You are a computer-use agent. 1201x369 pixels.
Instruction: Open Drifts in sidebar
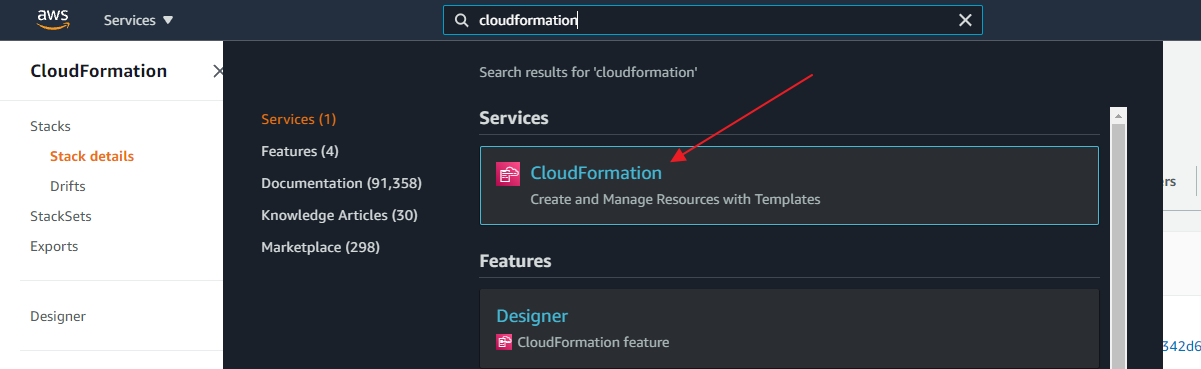(x=68, y=186)
